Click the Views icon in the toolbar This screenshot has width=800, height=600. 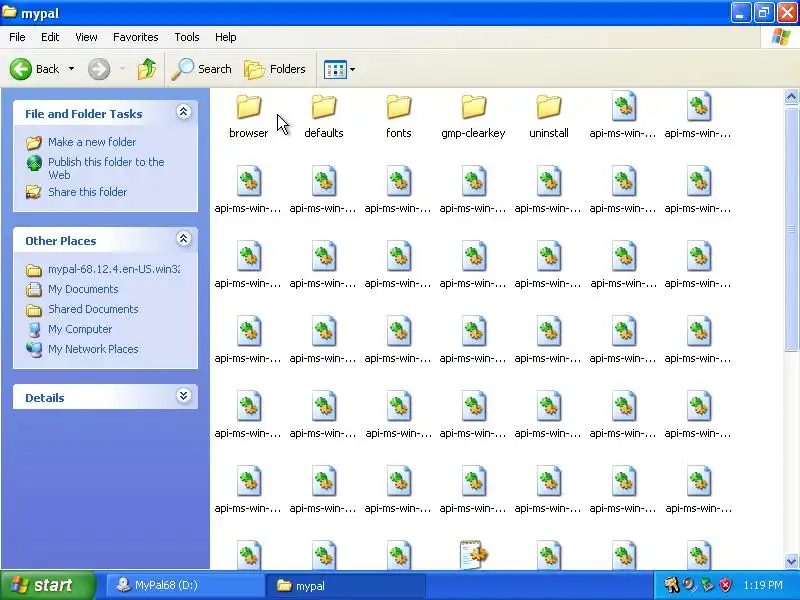click(x=335, y=69)
